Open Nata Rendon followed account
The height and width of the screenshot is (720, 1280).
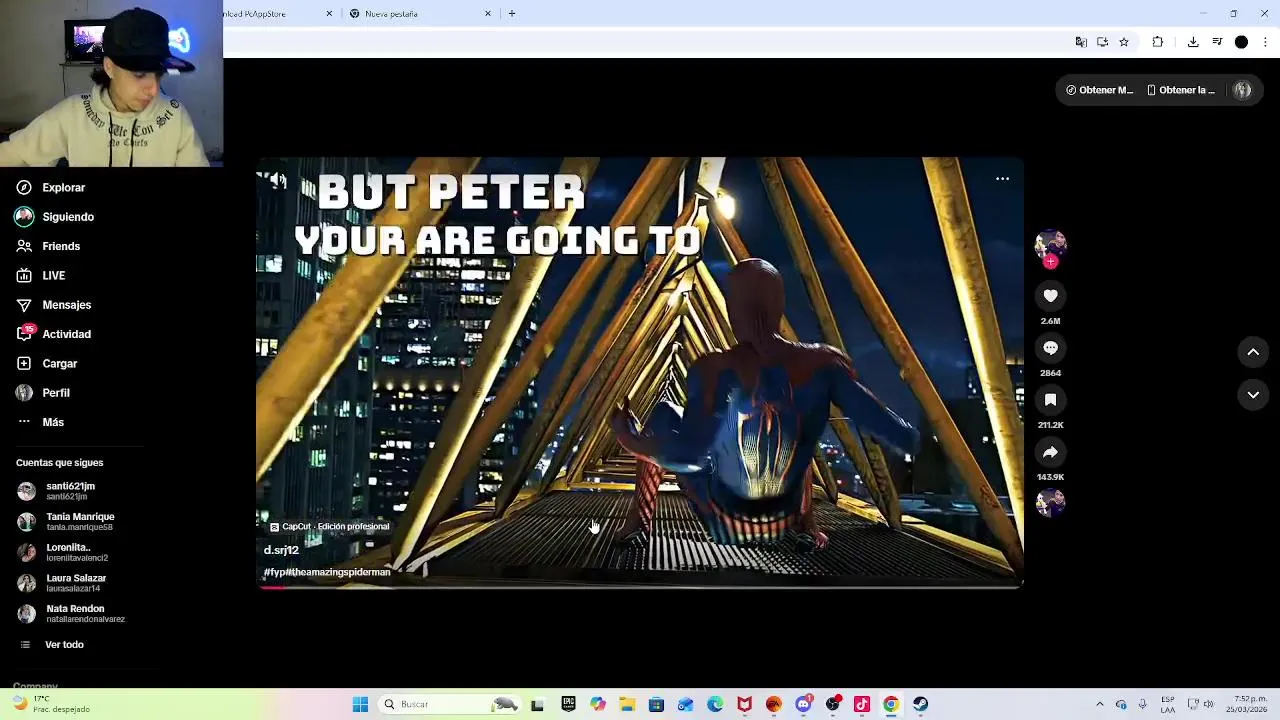70,613
